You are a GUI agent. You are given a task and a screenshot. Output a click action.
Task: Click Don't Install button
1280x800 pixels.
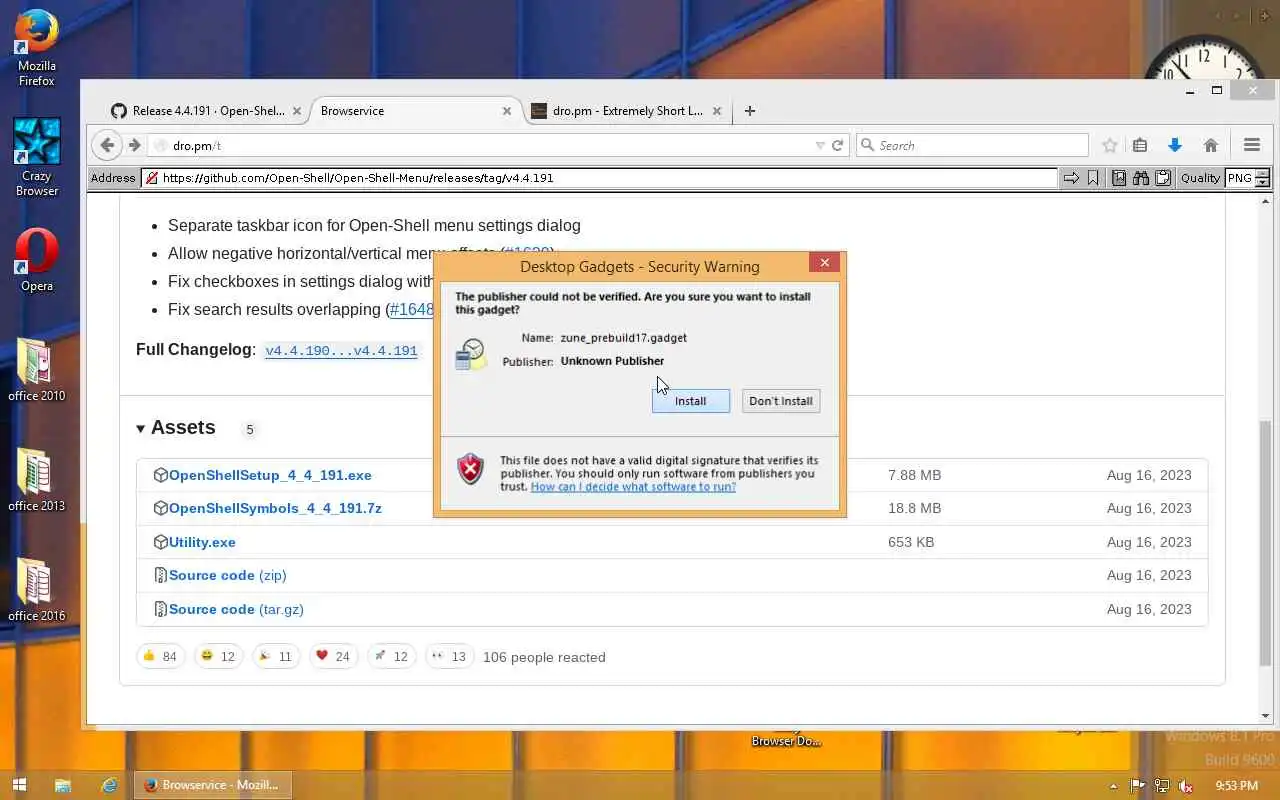click(781, 401)
